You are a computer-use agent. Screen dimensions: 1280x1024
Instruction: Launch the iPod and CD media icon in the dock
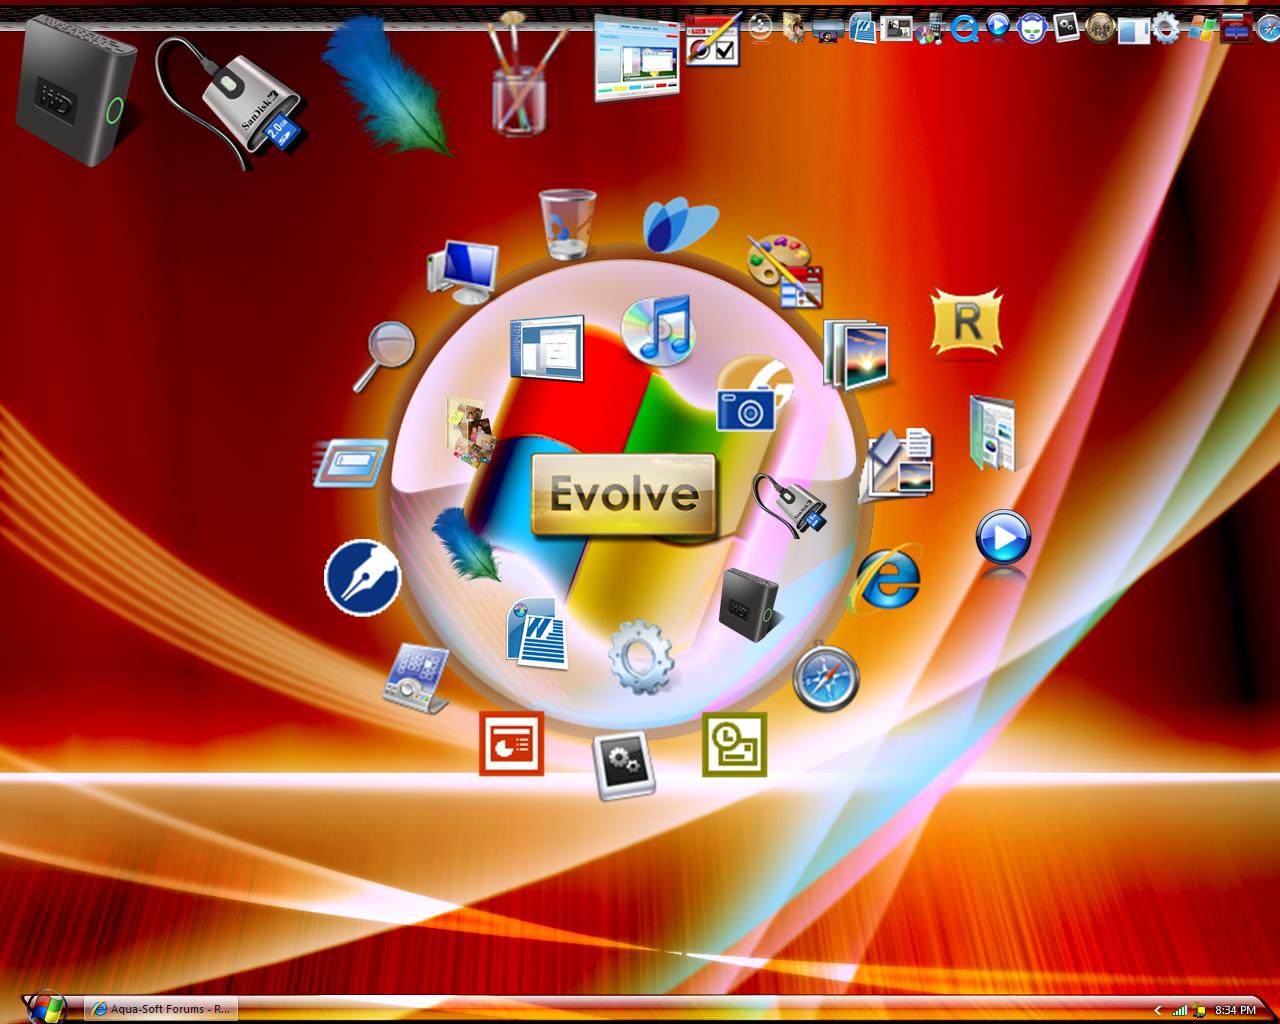click(x=930, y=29)
